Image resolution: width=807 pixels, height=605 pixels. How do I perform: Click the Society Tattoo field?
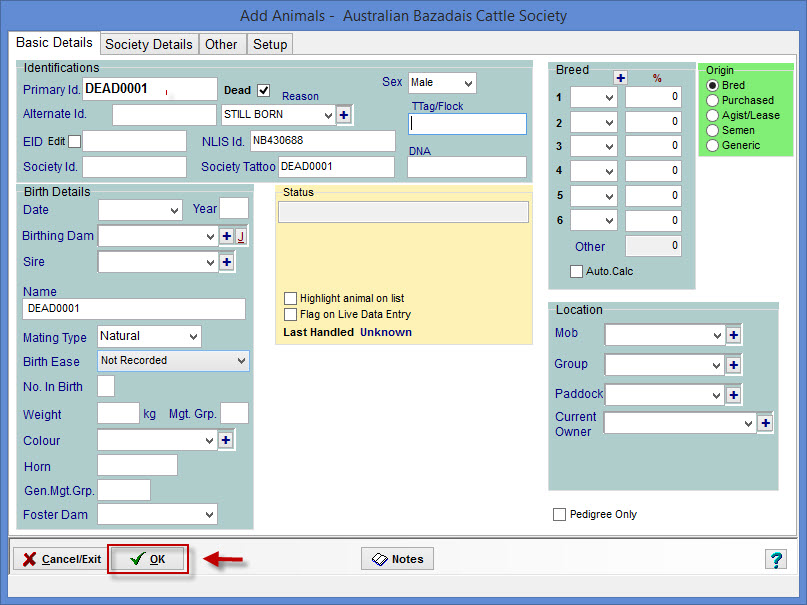pyautogui.click(x=337, y=167)
